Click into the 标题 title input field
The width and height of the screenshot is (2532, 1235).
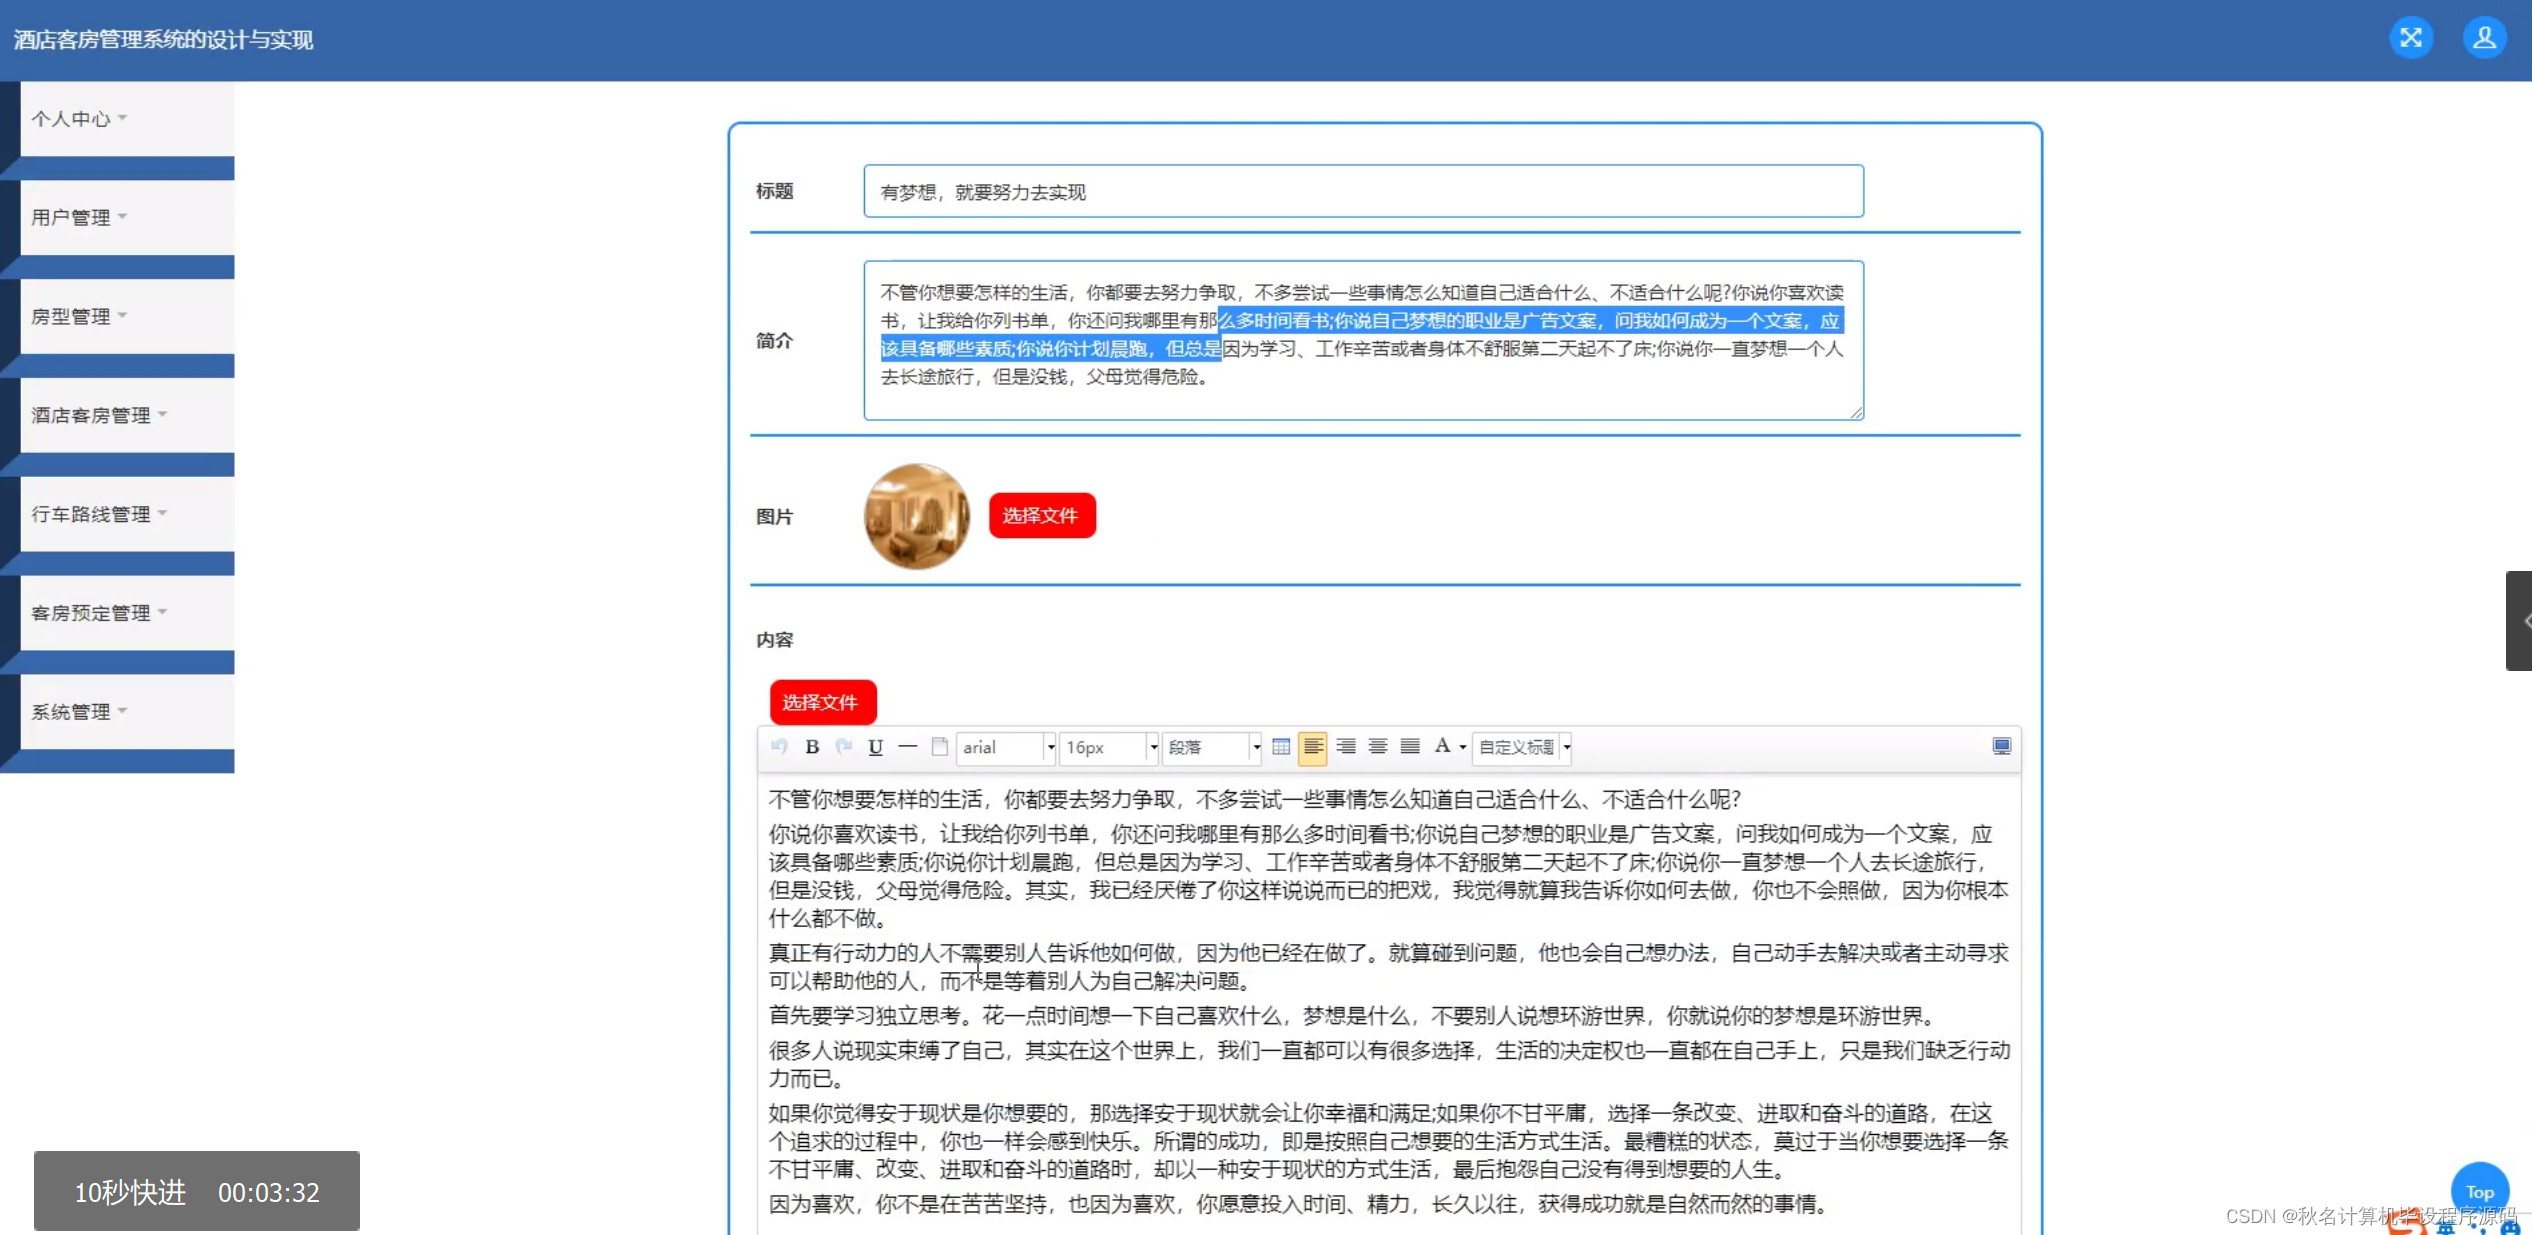pos(1362,191)
